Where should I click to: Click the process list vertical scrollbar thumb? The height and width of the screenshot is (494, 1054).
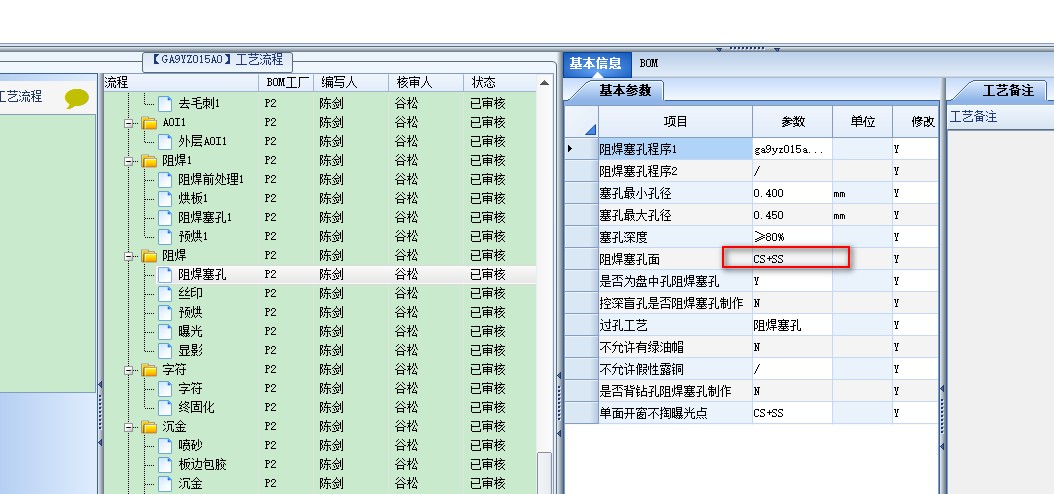(544, 472)
